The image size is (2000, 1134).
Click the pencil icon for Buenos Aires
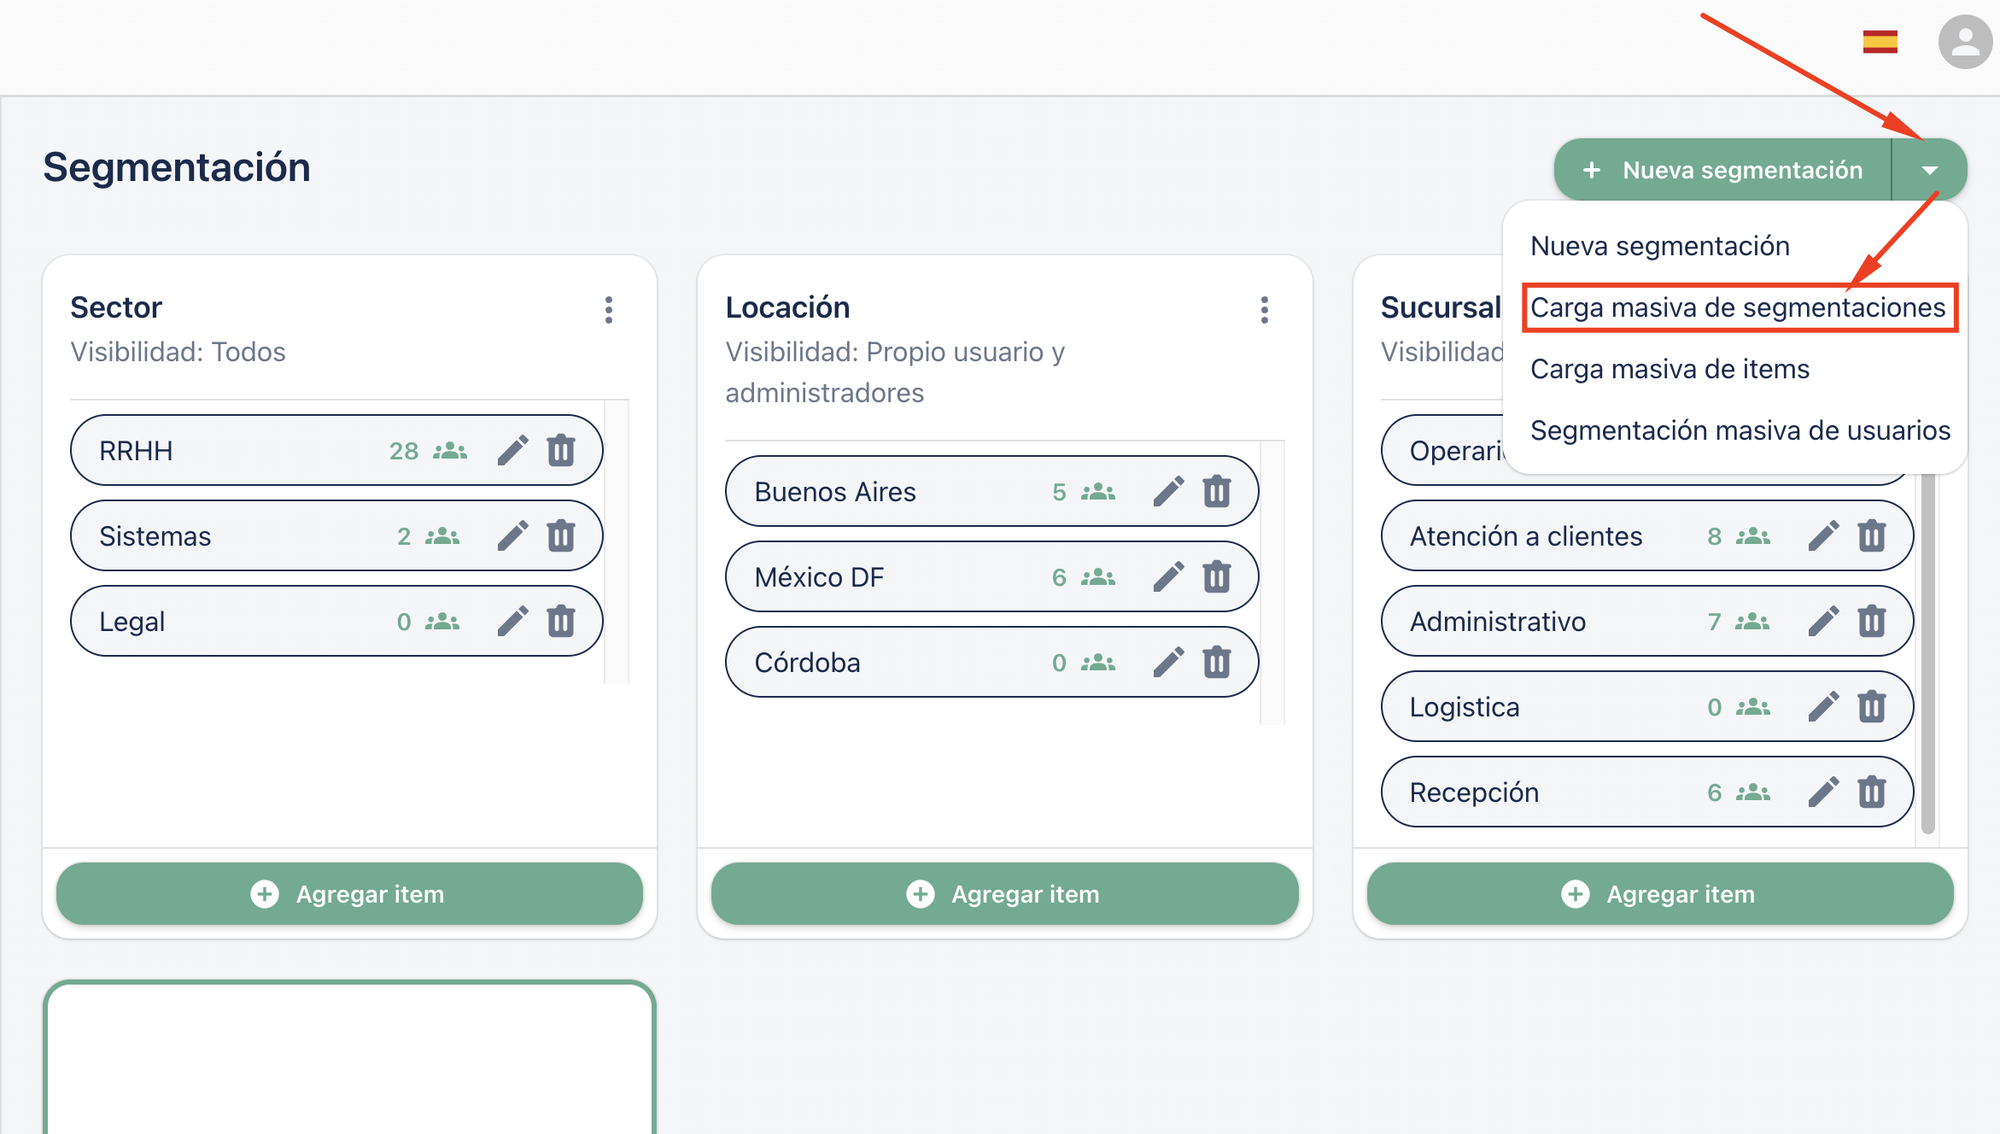[1168, 492]
